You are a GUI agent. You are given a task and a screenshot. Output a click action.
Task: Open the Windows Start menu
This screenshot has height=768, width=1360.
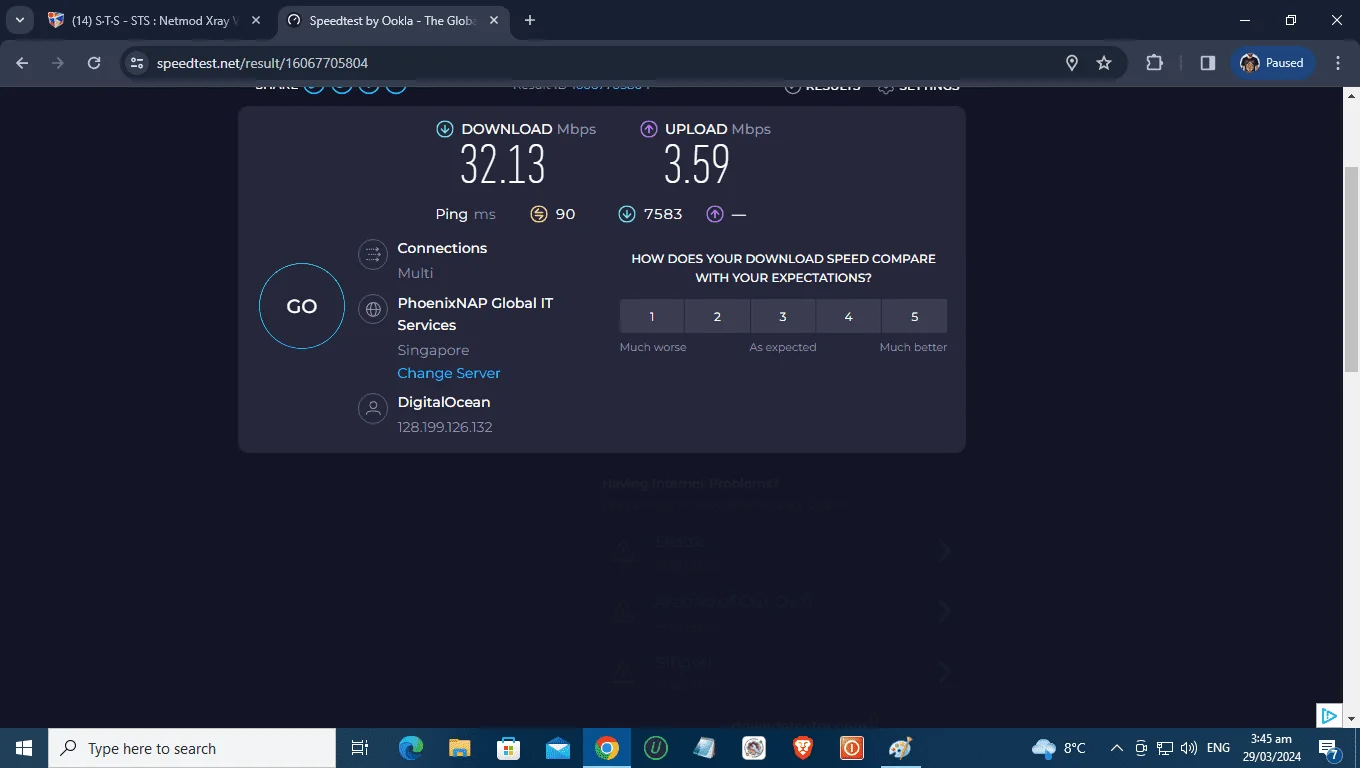[x=24, y=748]
